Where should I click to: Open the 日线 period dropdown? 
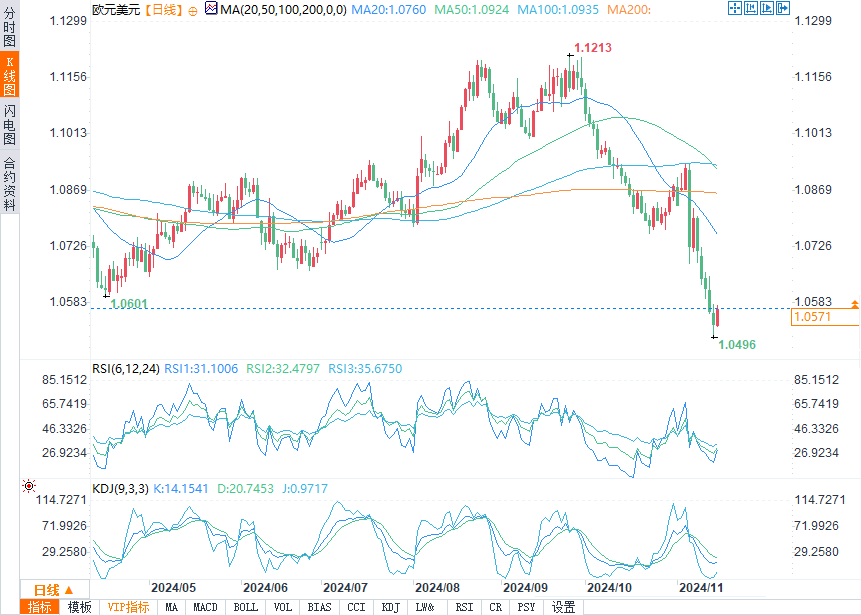(54, 590)
